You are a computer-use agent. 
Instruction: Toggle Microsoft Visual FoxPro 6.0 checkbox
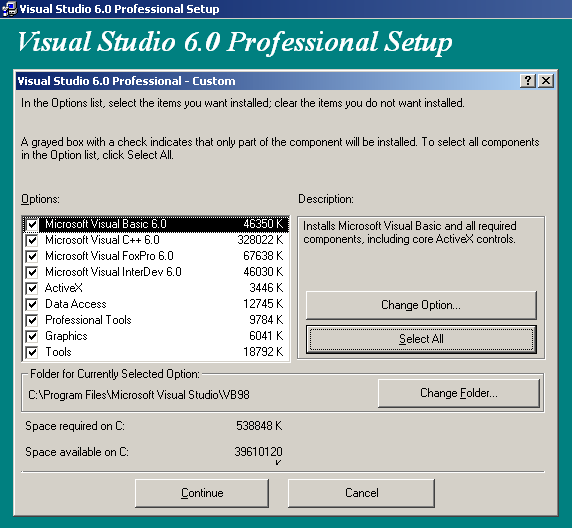pyautogui.click(x=32, y=256)
